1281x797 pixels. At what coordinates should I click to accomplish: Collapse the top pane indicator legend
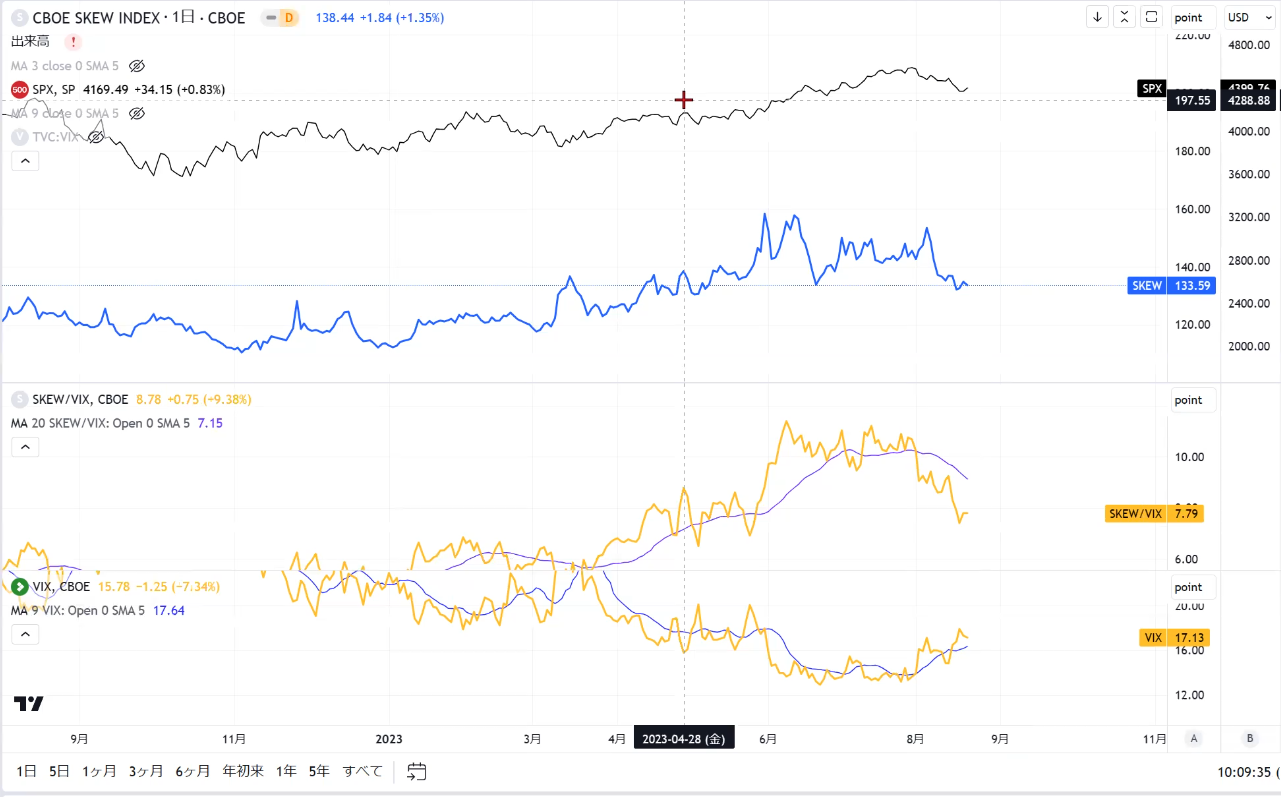25,161
